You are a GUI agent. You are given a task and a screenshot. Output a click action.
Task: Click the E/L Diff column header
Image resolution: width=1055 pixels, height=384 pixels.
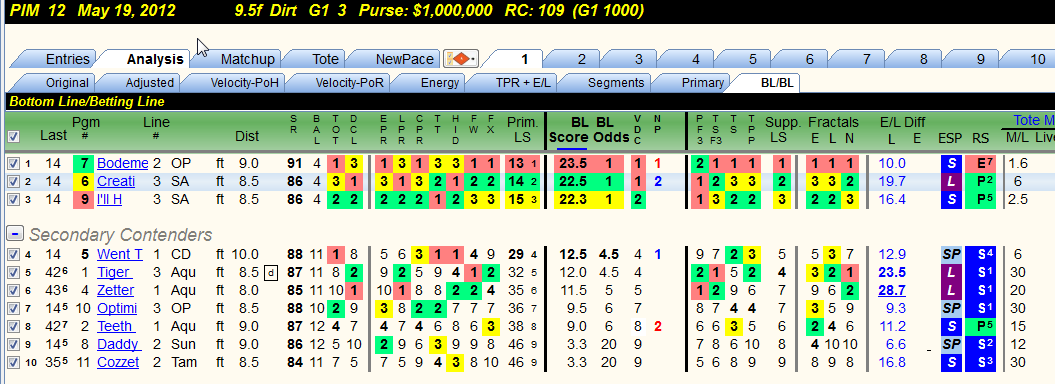click(902, 122)
